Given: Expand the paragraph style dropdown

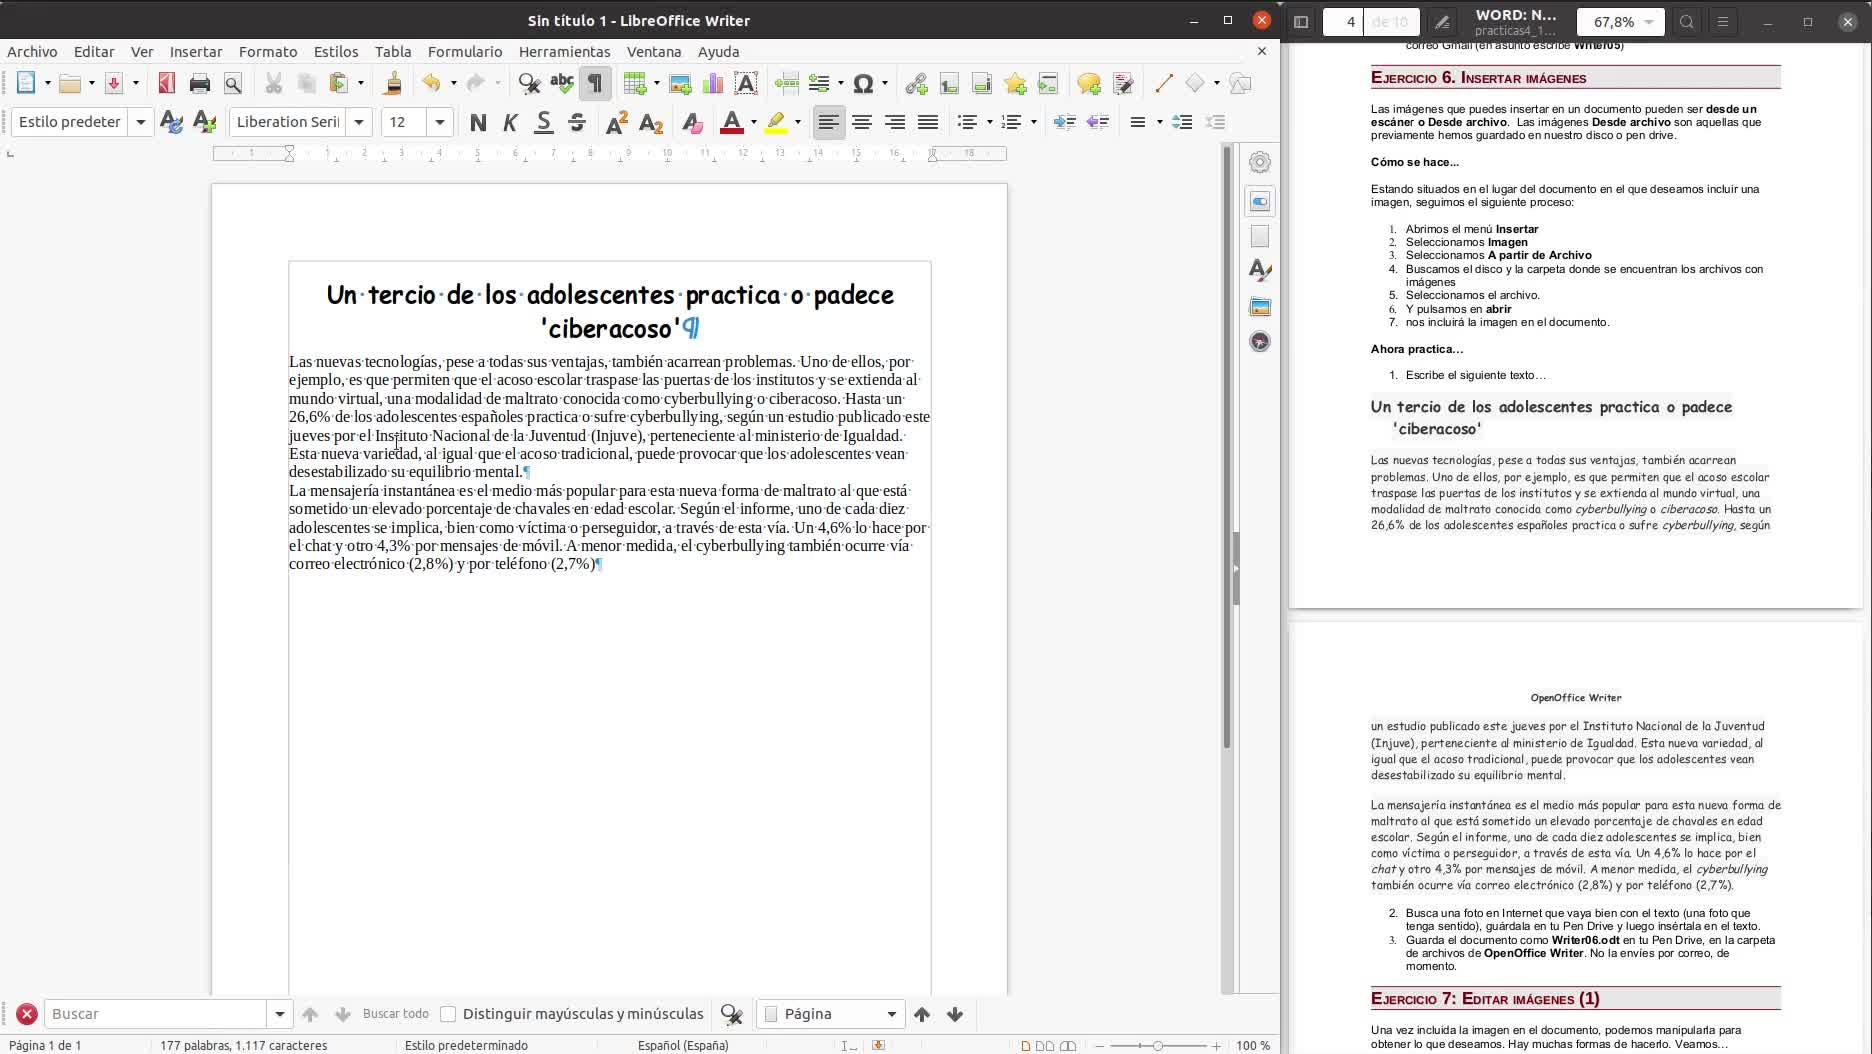Looking at the screenshot, I should pos(141,122).
